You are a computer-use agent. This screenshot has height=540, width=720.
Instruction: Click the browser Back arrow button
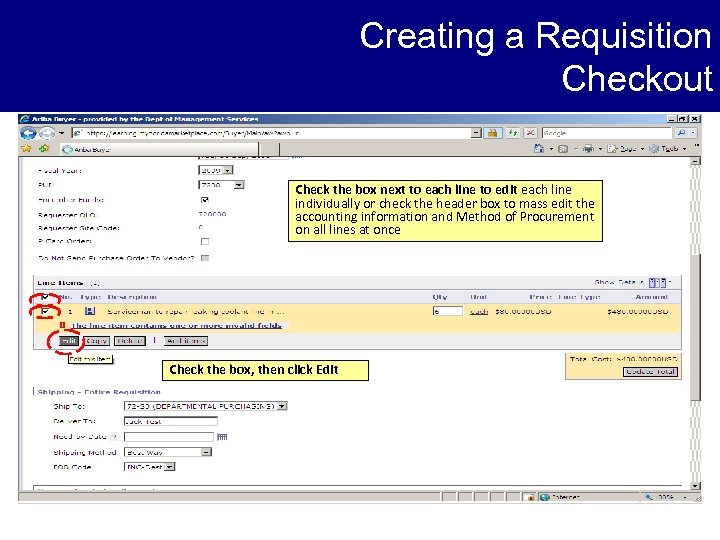[x=28, y=133]
